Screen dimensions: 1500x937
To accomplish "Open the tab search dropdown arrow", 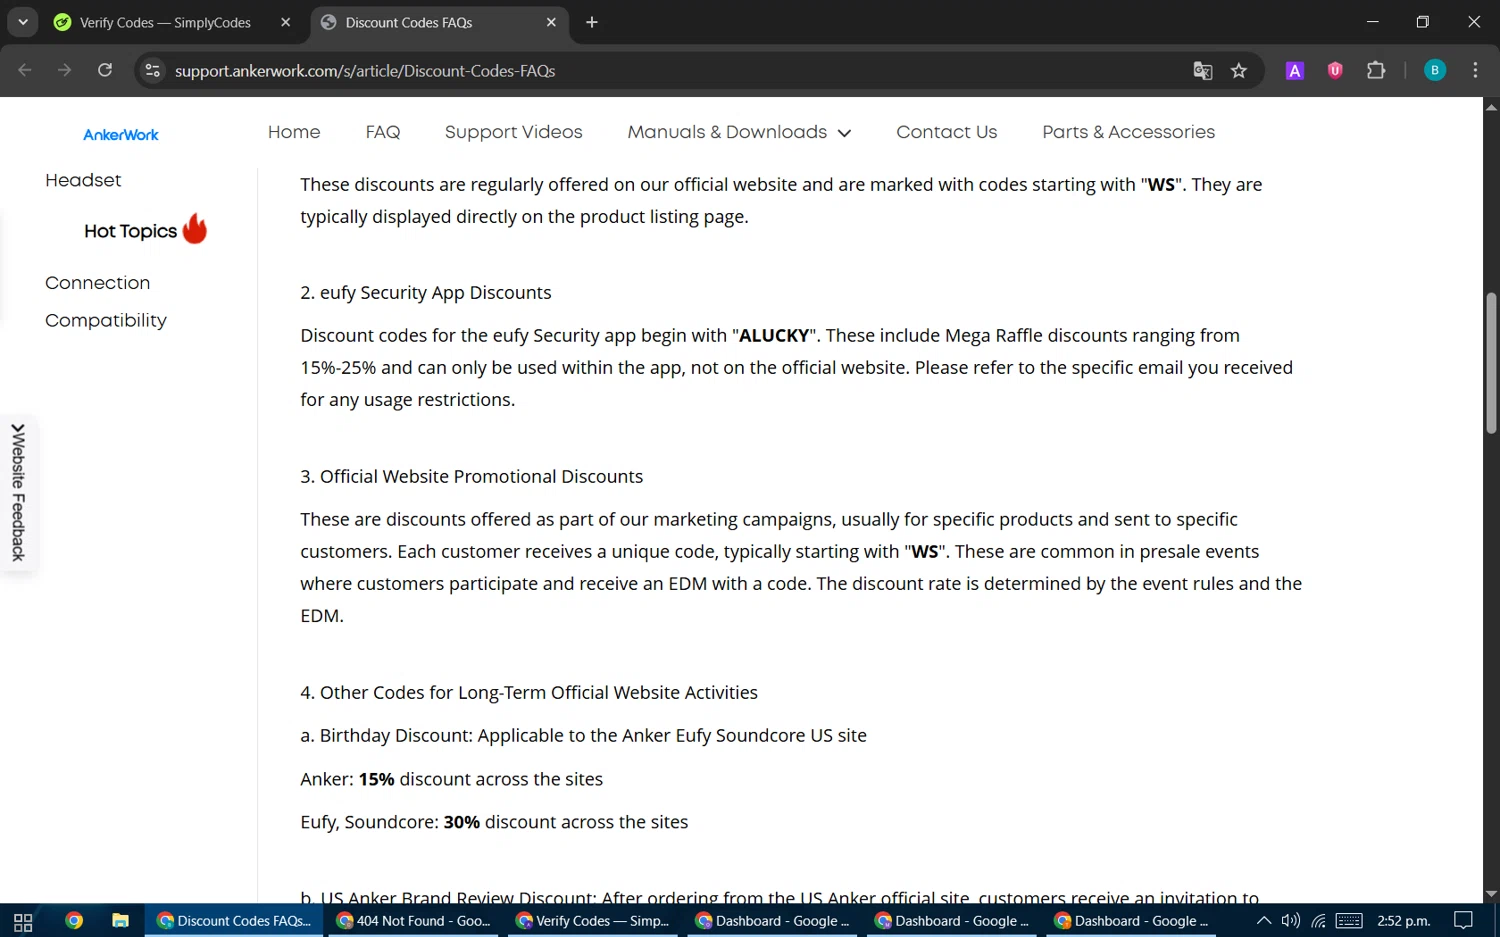I will click(22, 22).
